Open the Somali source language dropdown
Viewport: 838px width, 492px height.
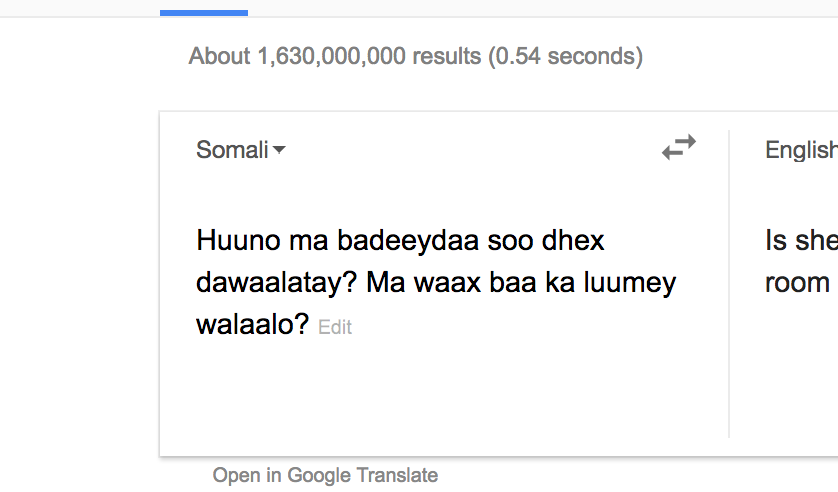point(240,150)
